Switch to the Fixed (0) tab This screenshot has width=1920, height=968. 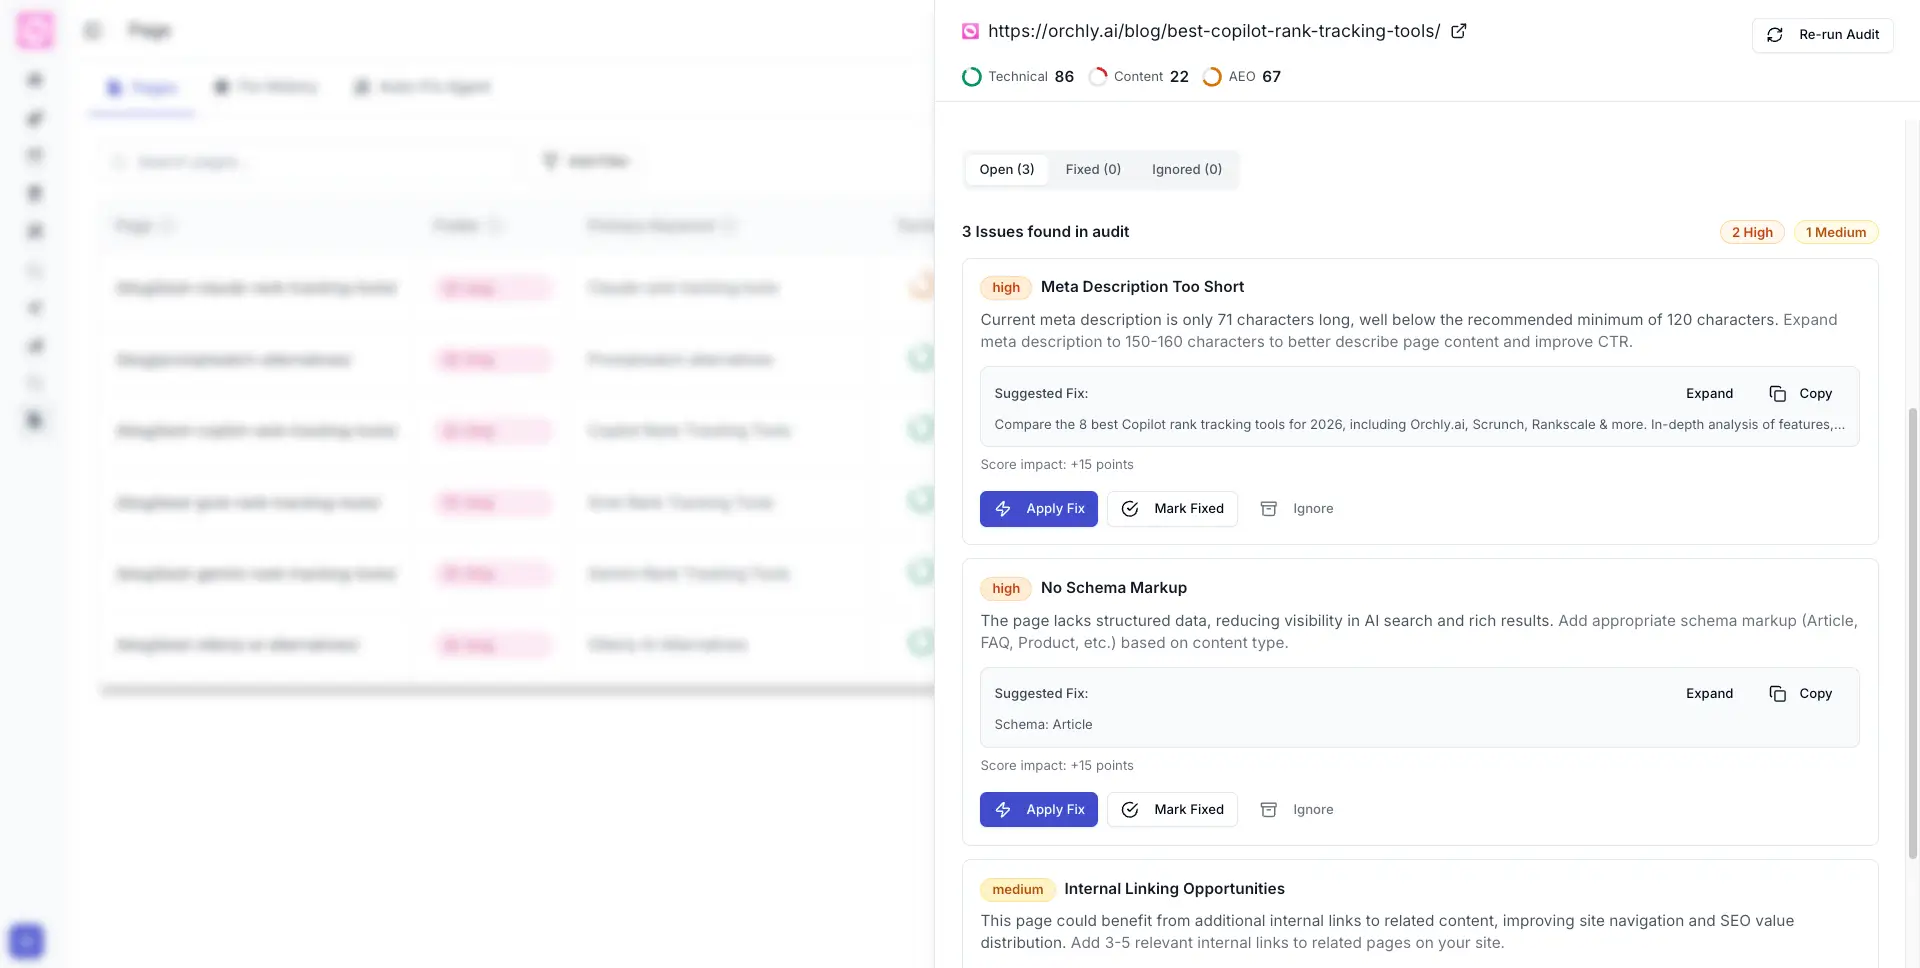click(1092, 169)
